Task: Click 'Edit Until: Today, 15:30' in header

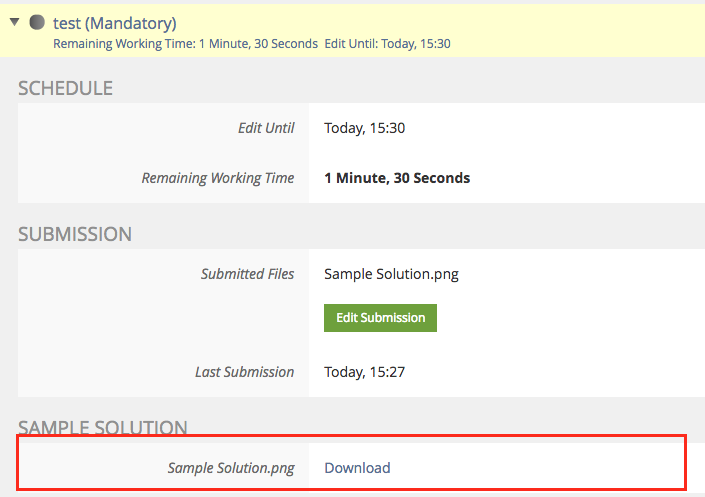Action: point(387,44)
